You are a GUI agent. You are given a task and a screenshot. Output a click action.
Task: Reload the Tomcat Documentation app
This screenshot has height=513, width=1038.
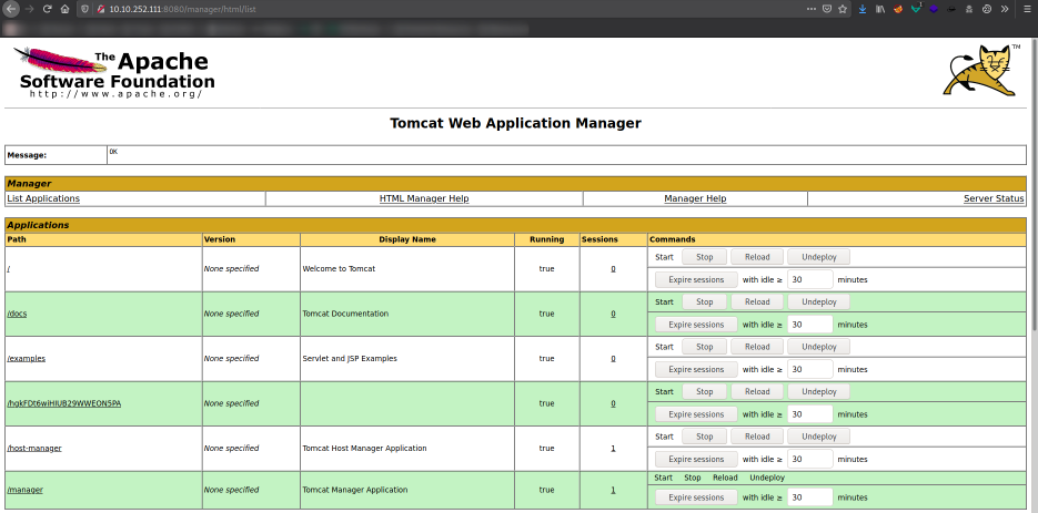pos(757,302)
